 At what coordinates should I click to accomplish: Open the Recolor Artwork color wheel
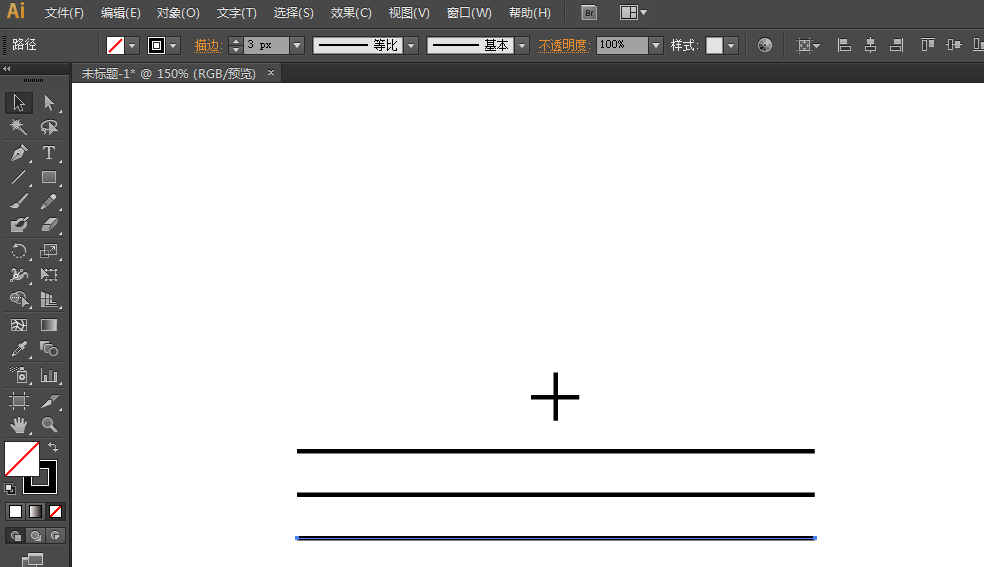764,45
